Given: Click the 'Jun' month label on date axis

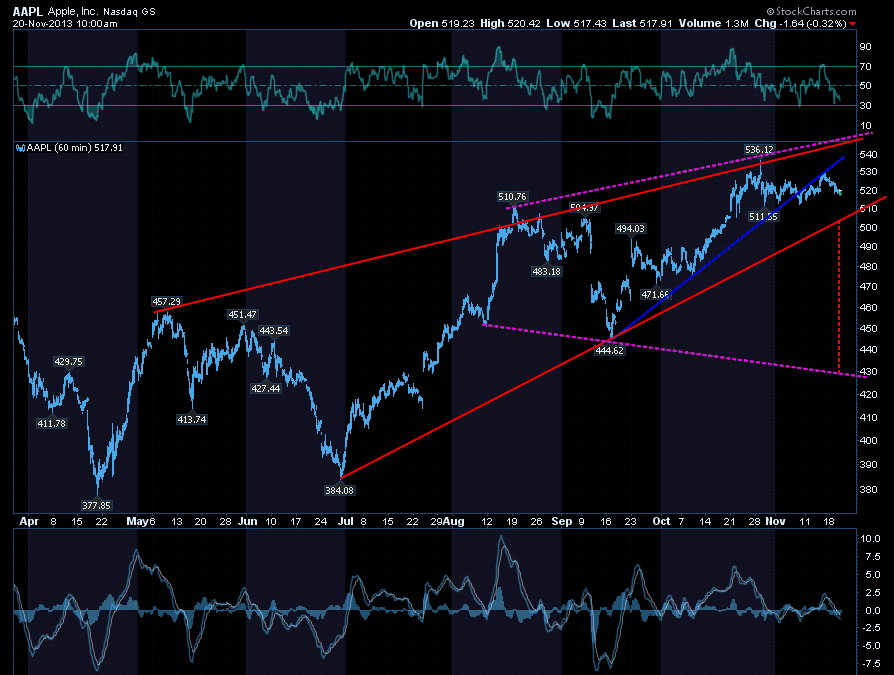Looking at the screenshot, I should (x=247, y=521).
